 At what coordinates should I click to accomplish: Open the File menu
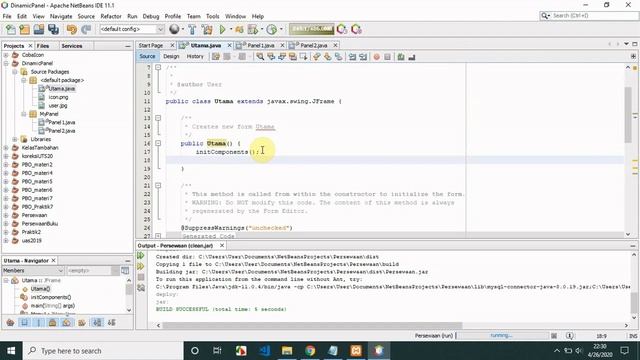[7, 16]
